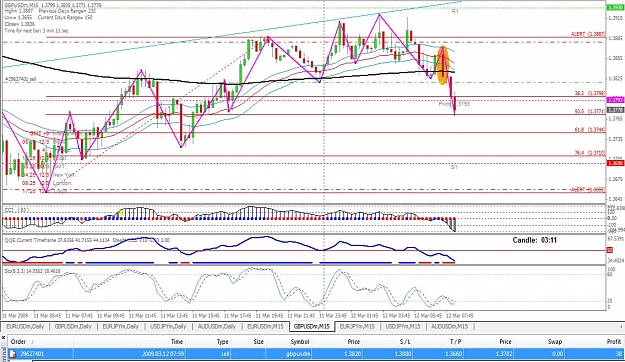The image size is (625, 362).
Task: Open the AUDUSDm,Daily chart tab
Action: pos(217,327)
